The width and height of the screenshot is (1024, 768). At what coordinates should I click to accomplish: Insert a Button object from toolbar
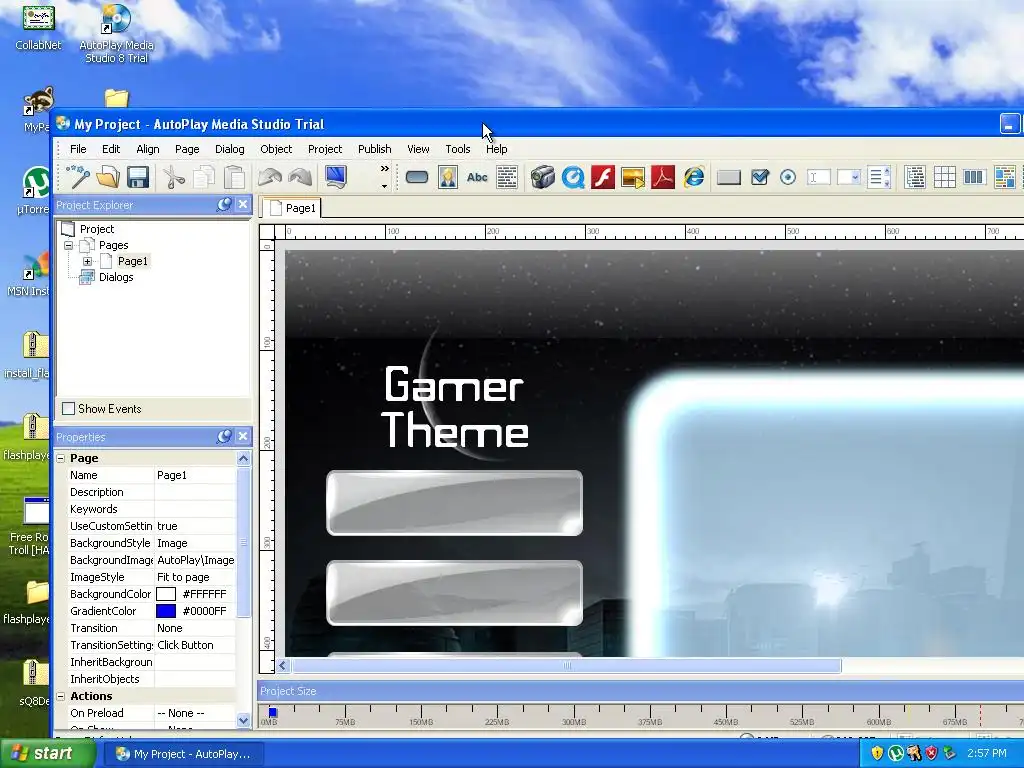(417, 177)
